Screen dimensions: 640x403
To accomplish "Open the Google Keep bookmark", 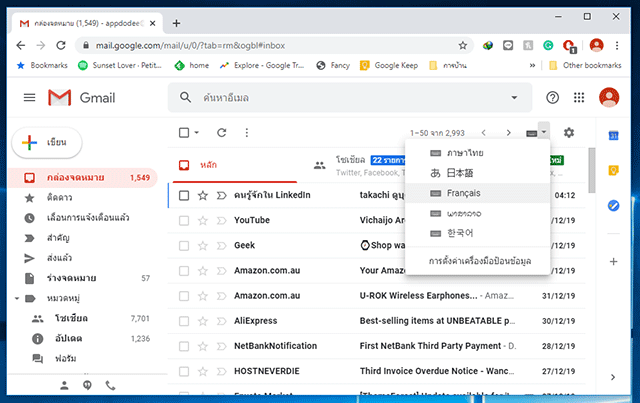I will pos(389,65).
